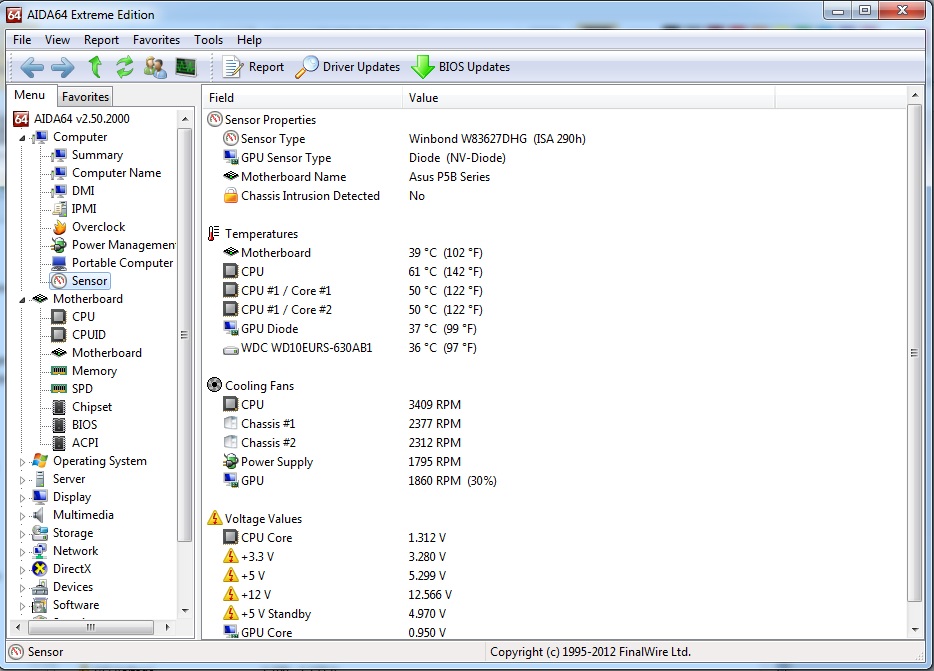Click the Portable Computer laptop icon
Screen dimensions: 934x671
click(59, 263)
